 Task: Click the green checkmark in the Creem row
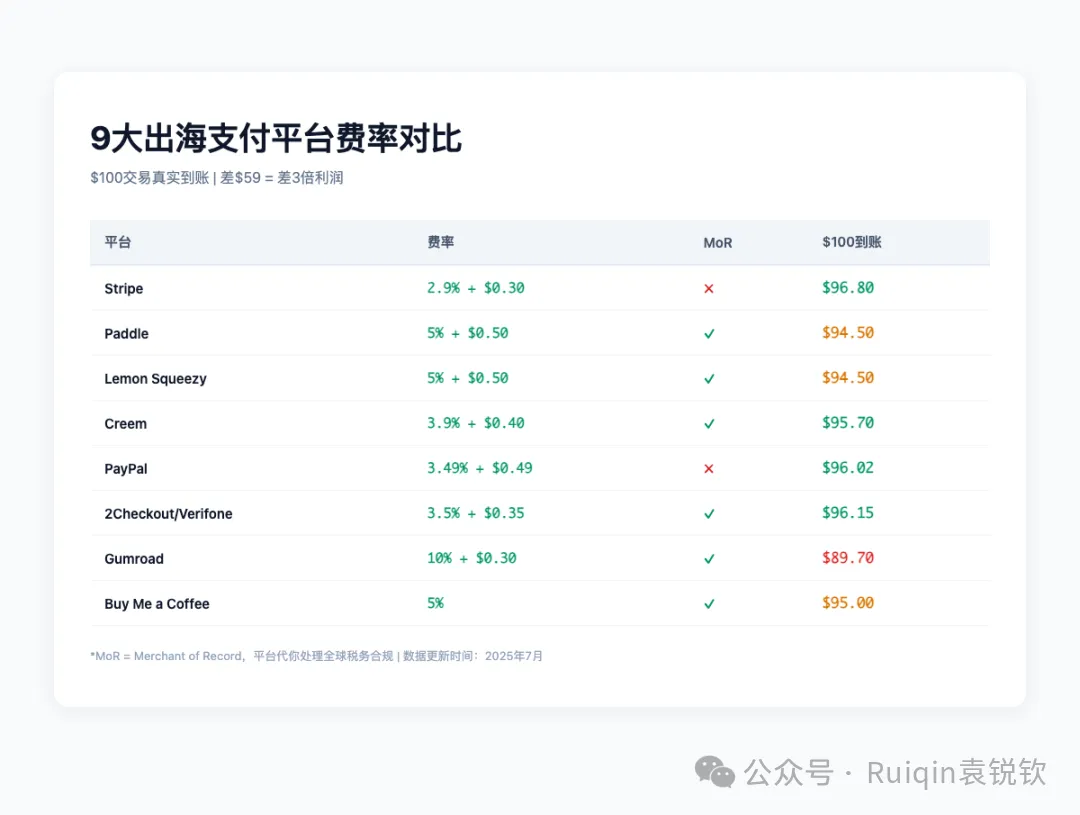coord(709,424)
